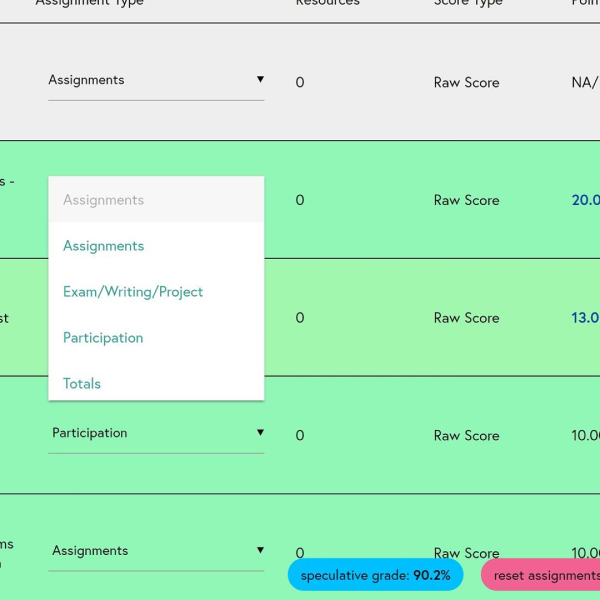Click Raw Score in the first row
Screen dimensions: 600x600
click(x=466, y=83)
